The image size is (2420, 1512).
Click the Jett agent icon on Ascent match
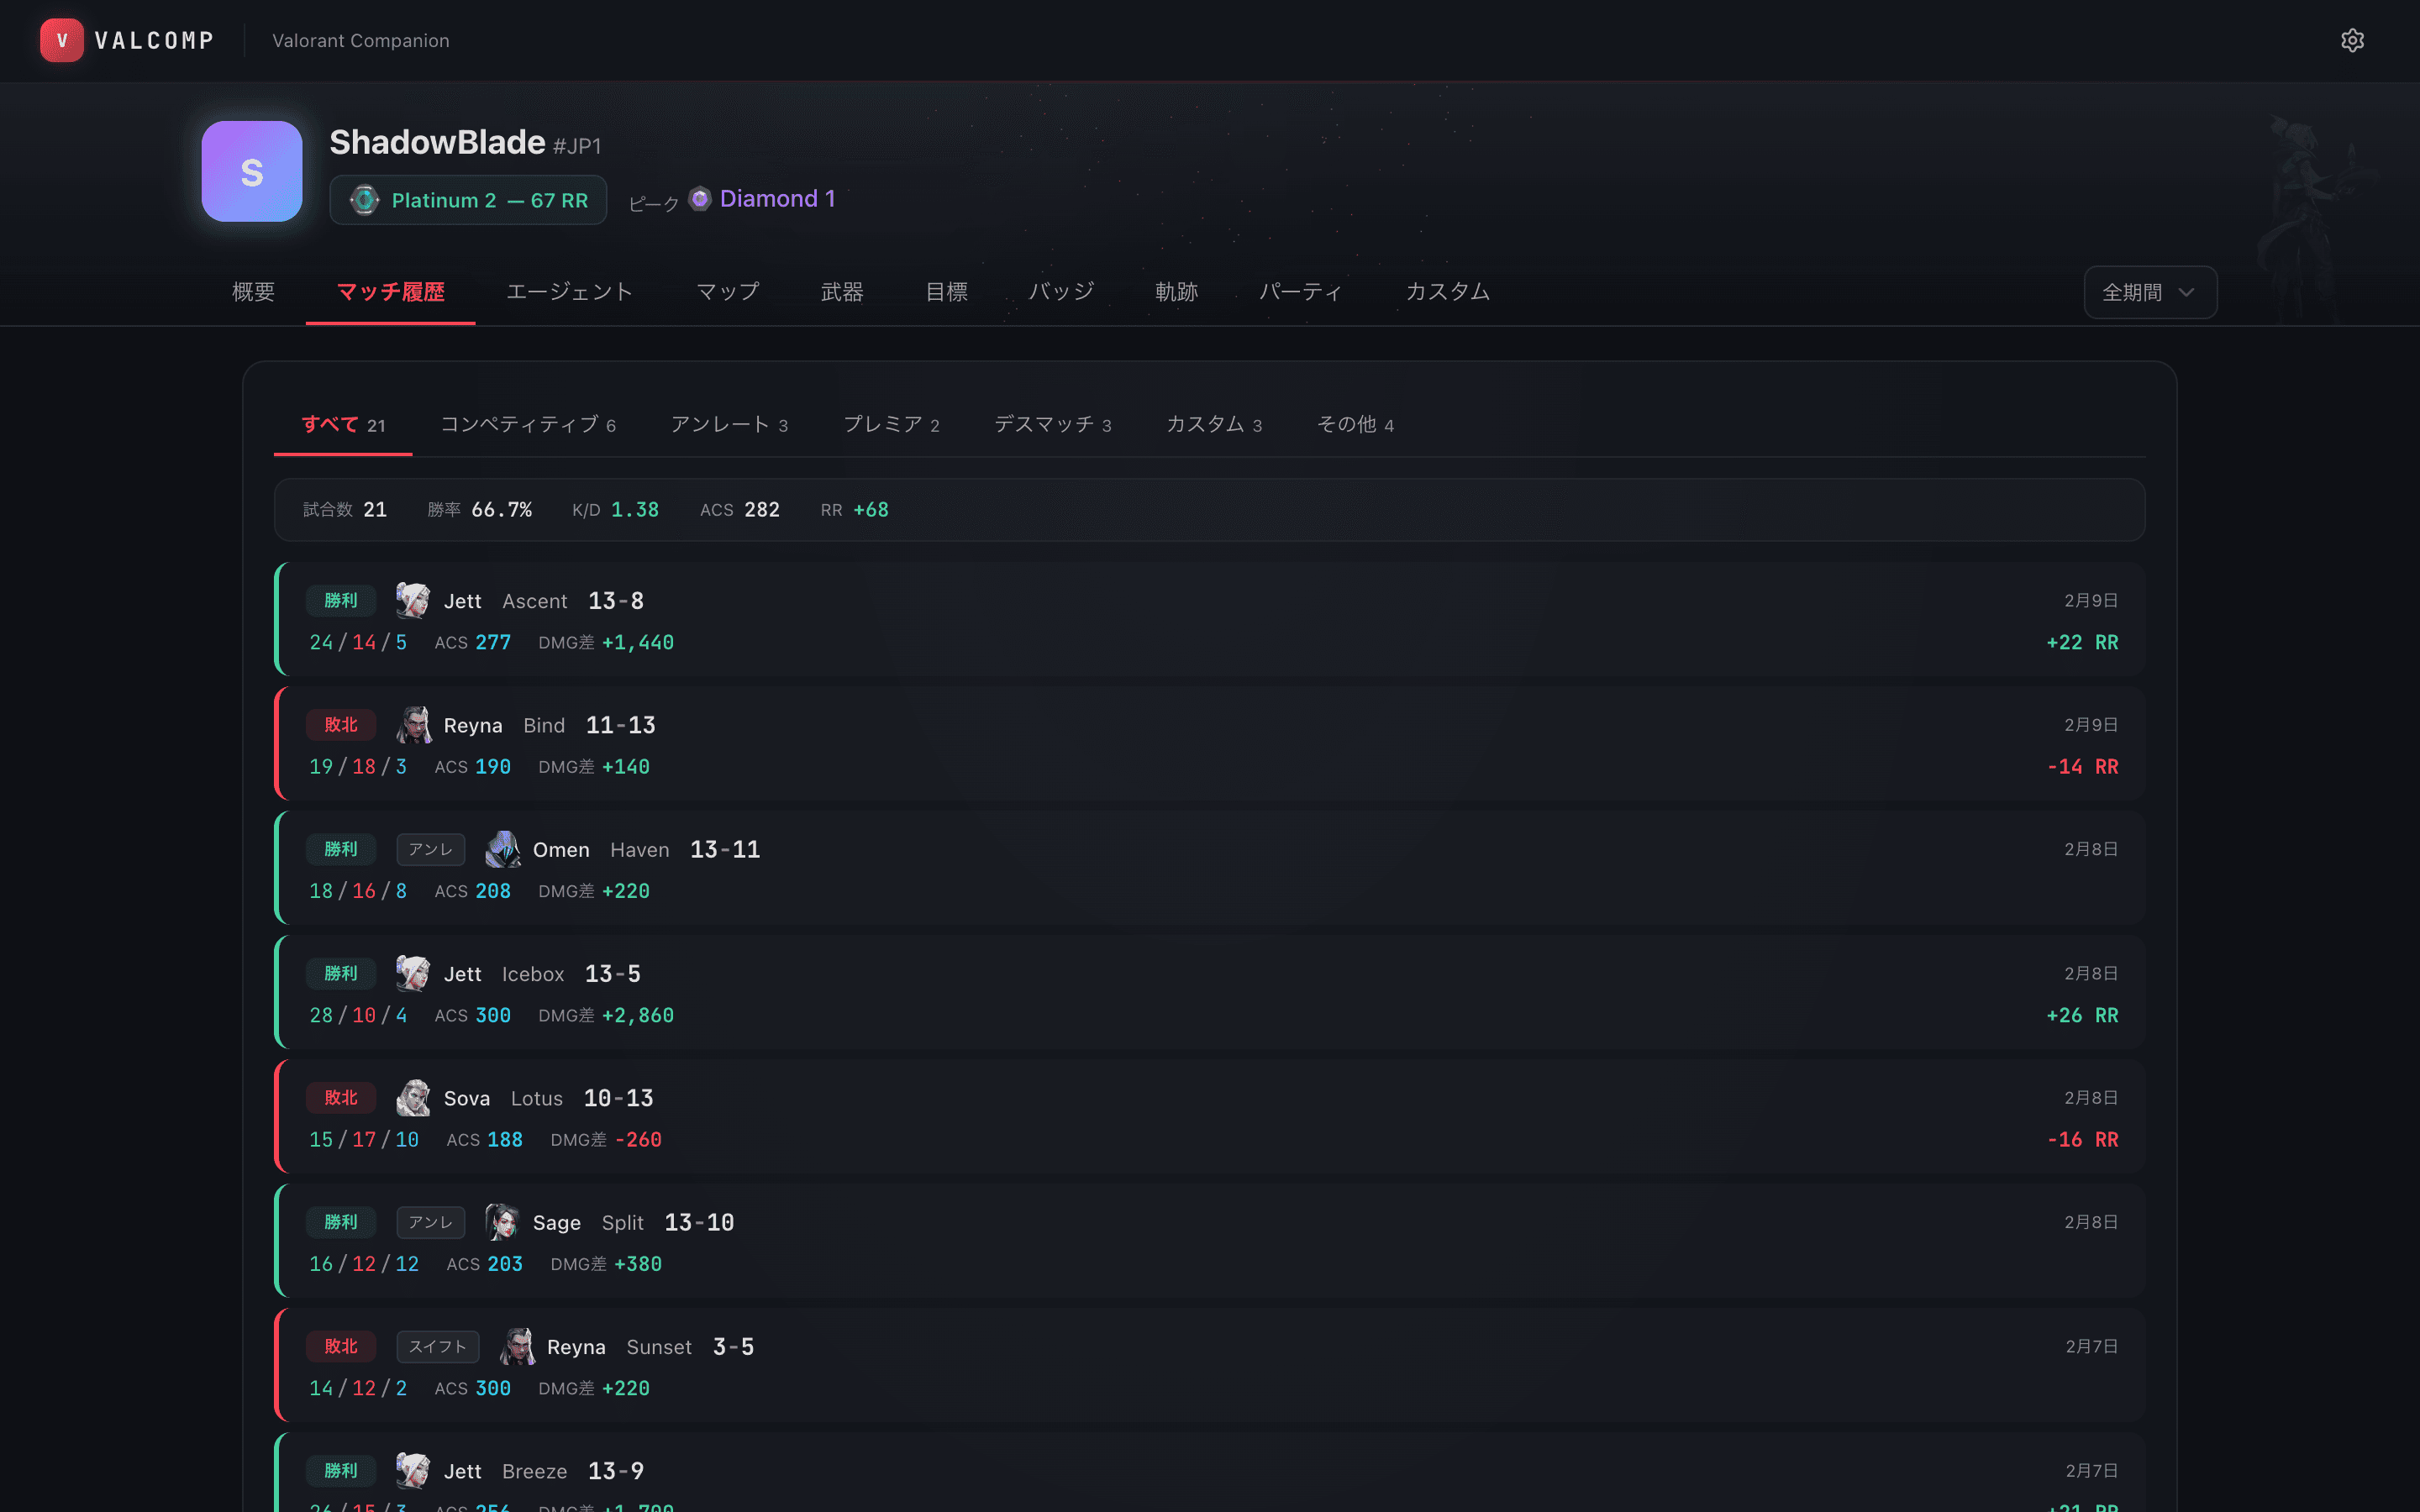pos(413,600)
